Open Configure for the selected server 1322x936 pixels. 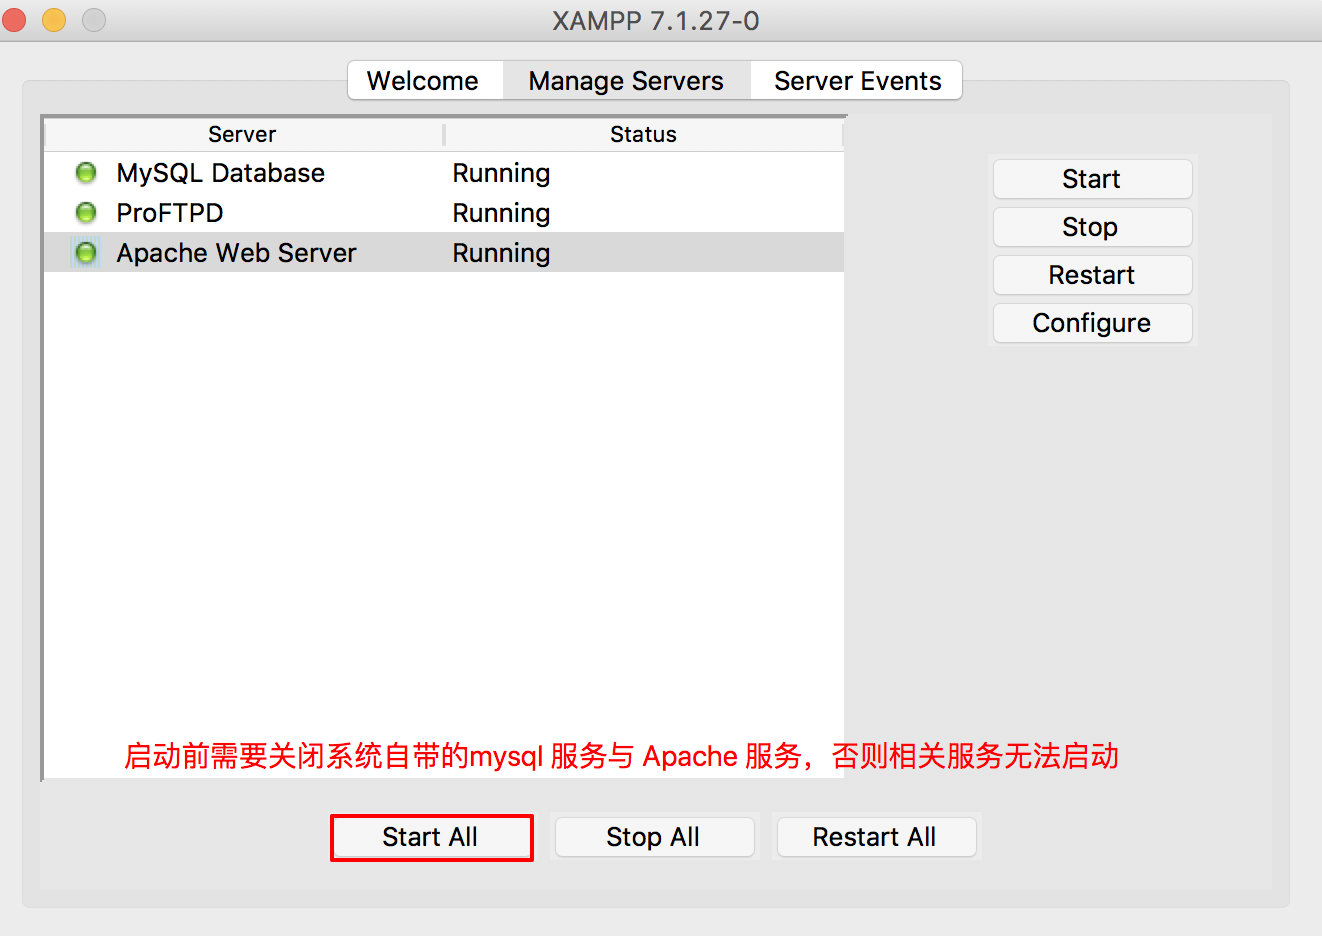1092,323
